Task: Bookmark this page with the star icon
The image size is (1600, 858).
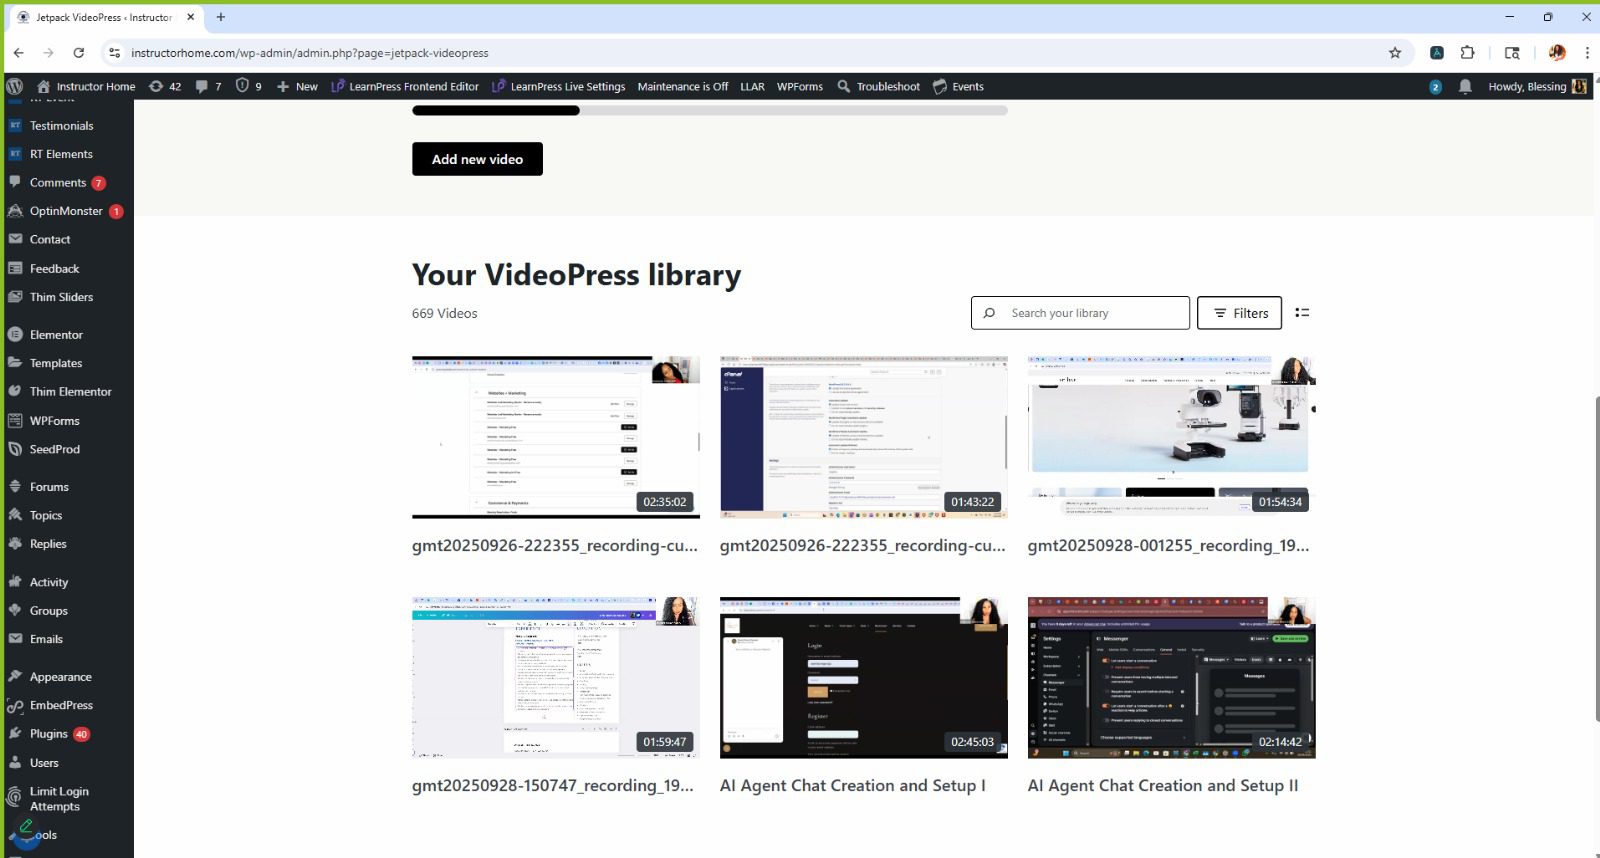Action: click(1395, 53)
